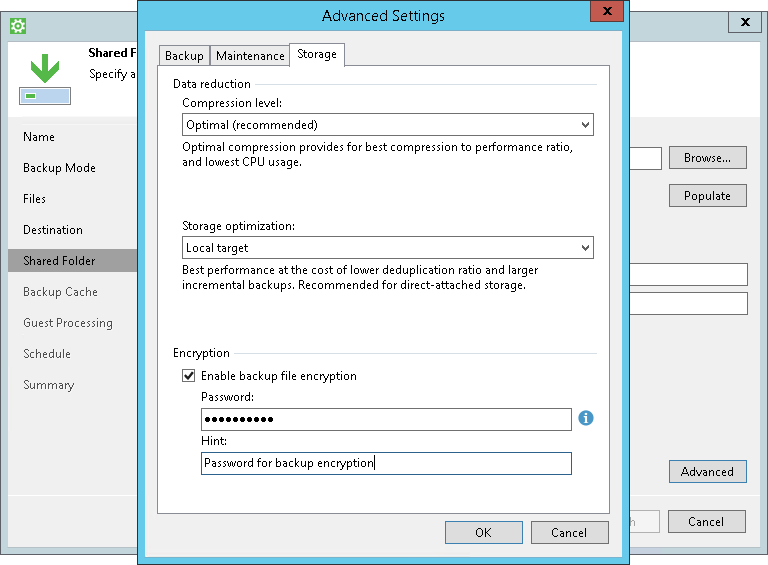Viewport: 768px width, 565px height.
Task: Click Cancel in the wizard window
Action: coord(706,521)
